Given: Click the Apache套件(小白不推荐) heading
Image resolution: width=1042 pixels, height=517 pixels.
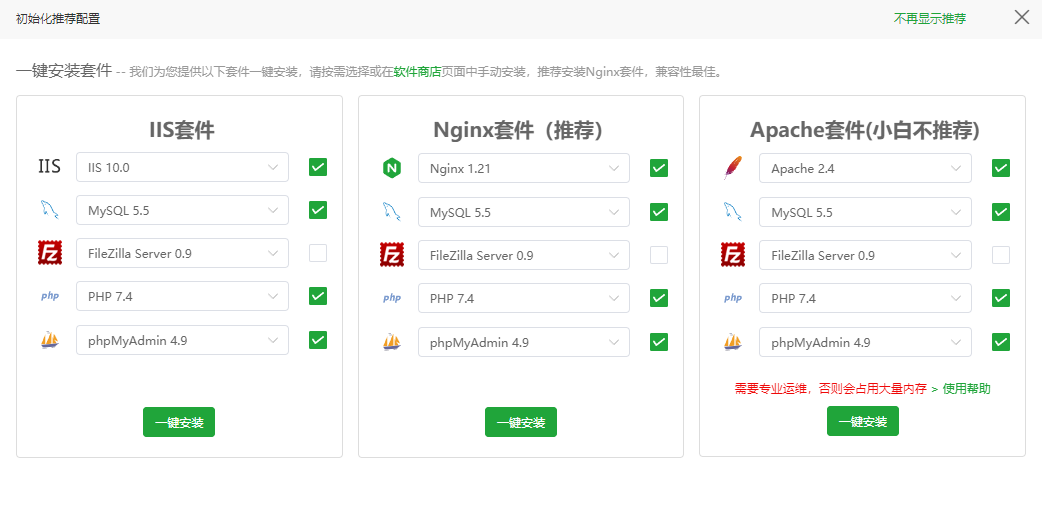Looking at the screenshot, I should coord(865,130).
